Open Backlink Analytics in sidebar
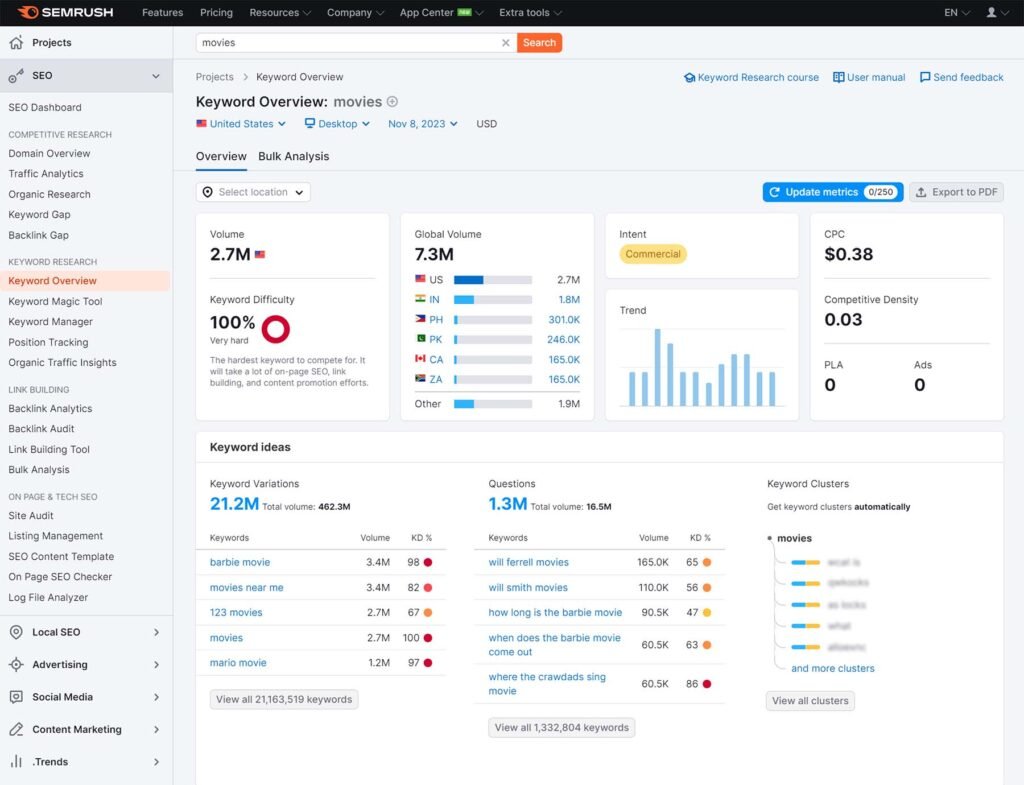 click(50, 408)
